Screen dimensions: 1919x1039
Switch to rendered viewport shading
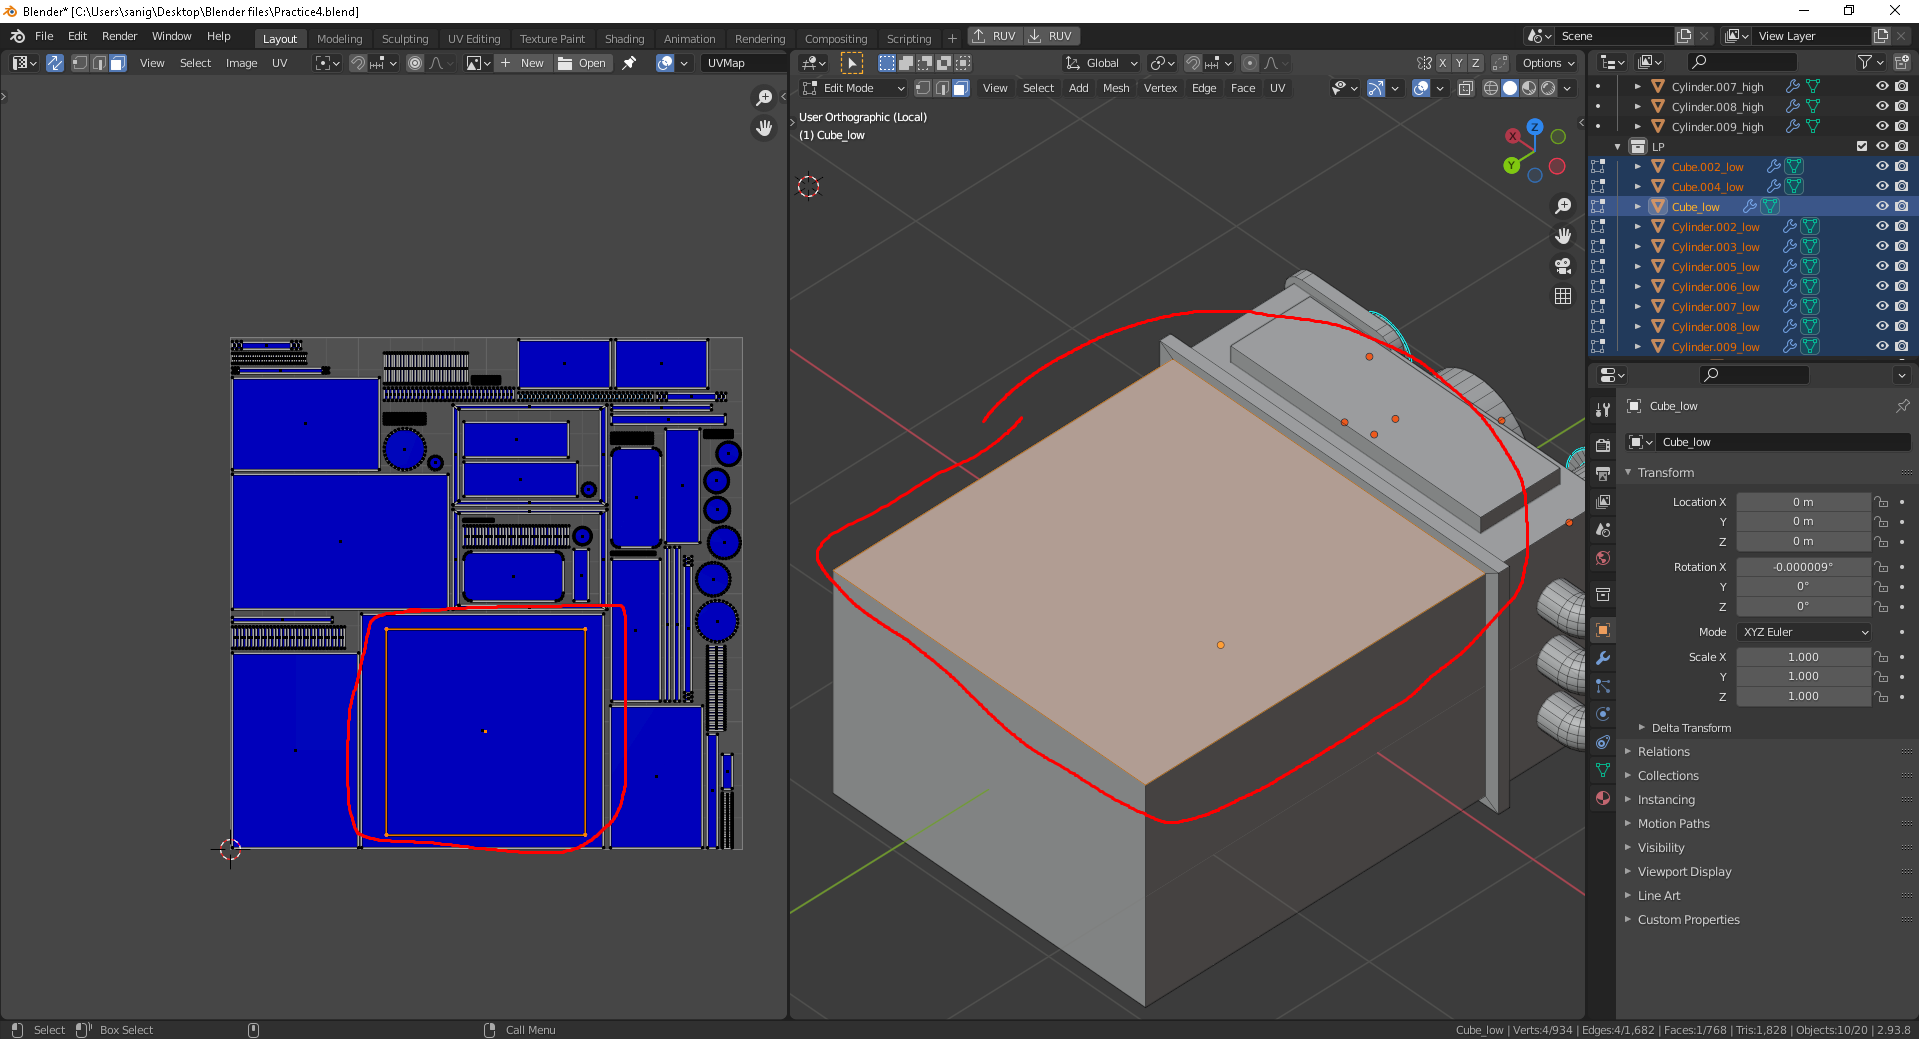tap(1548, 88)
